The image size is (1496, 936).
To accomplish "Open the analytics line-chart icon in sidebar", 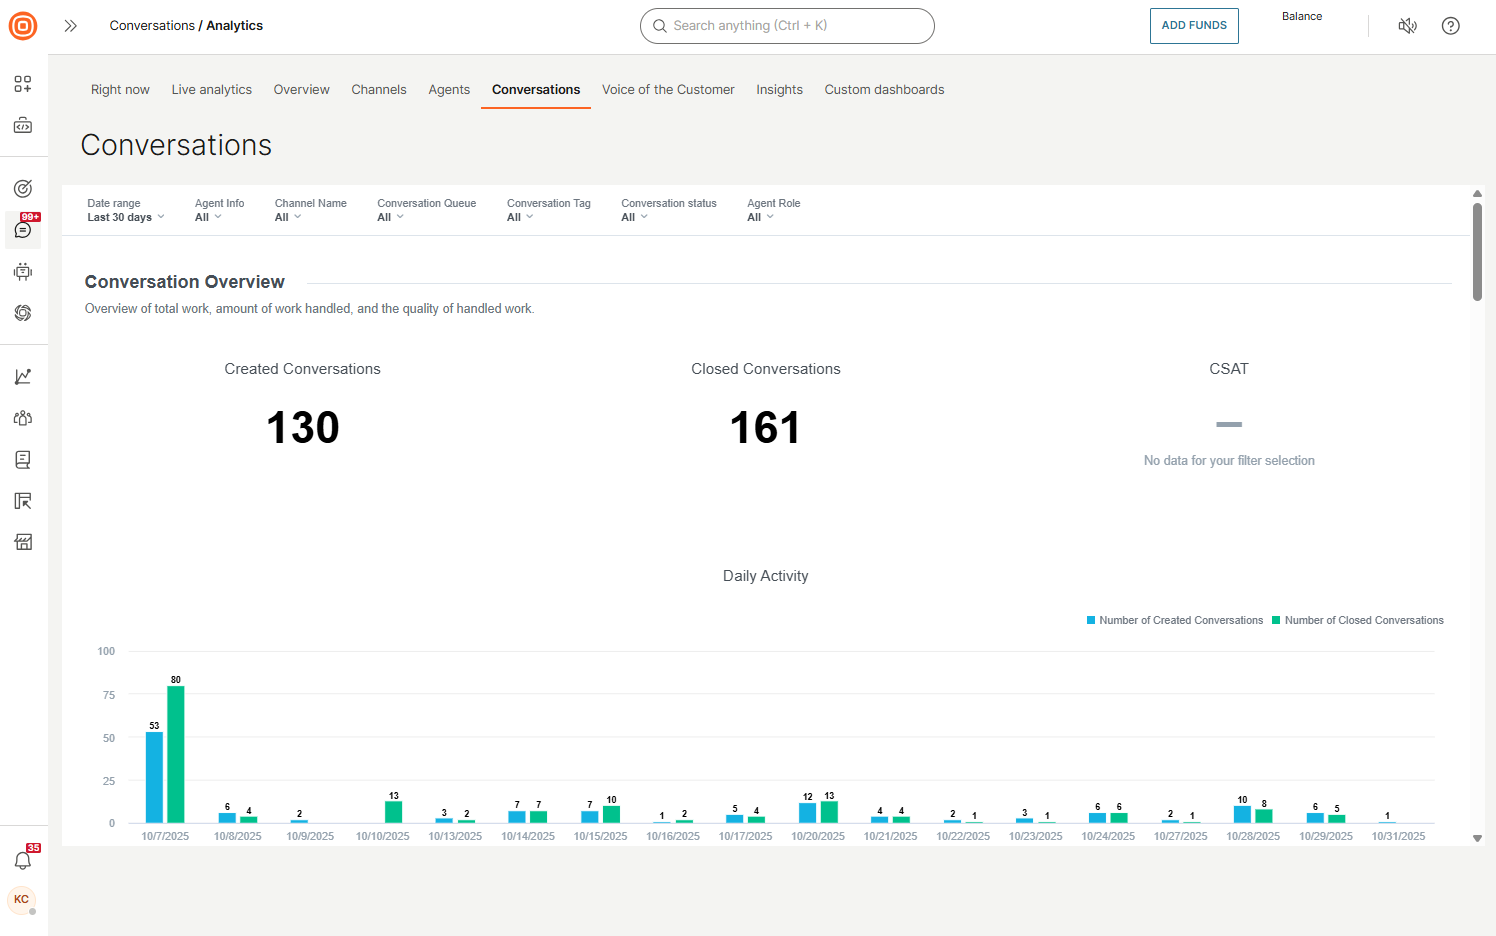I will coord(22,375).
